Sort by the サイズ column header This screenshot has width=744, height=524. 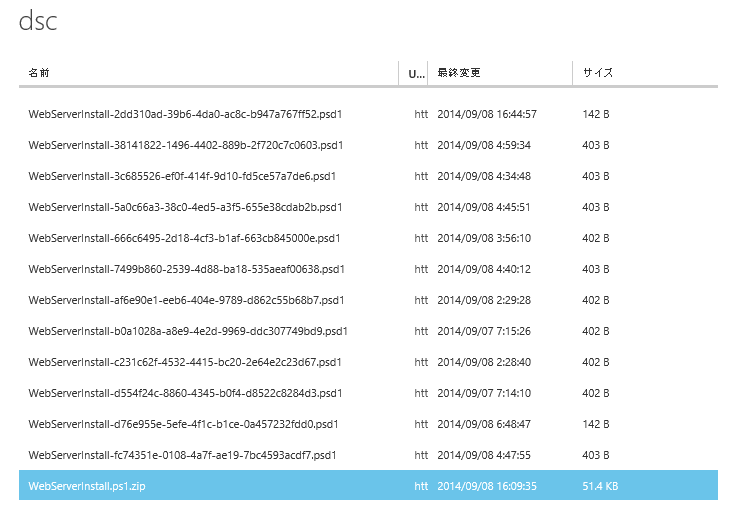598,73
